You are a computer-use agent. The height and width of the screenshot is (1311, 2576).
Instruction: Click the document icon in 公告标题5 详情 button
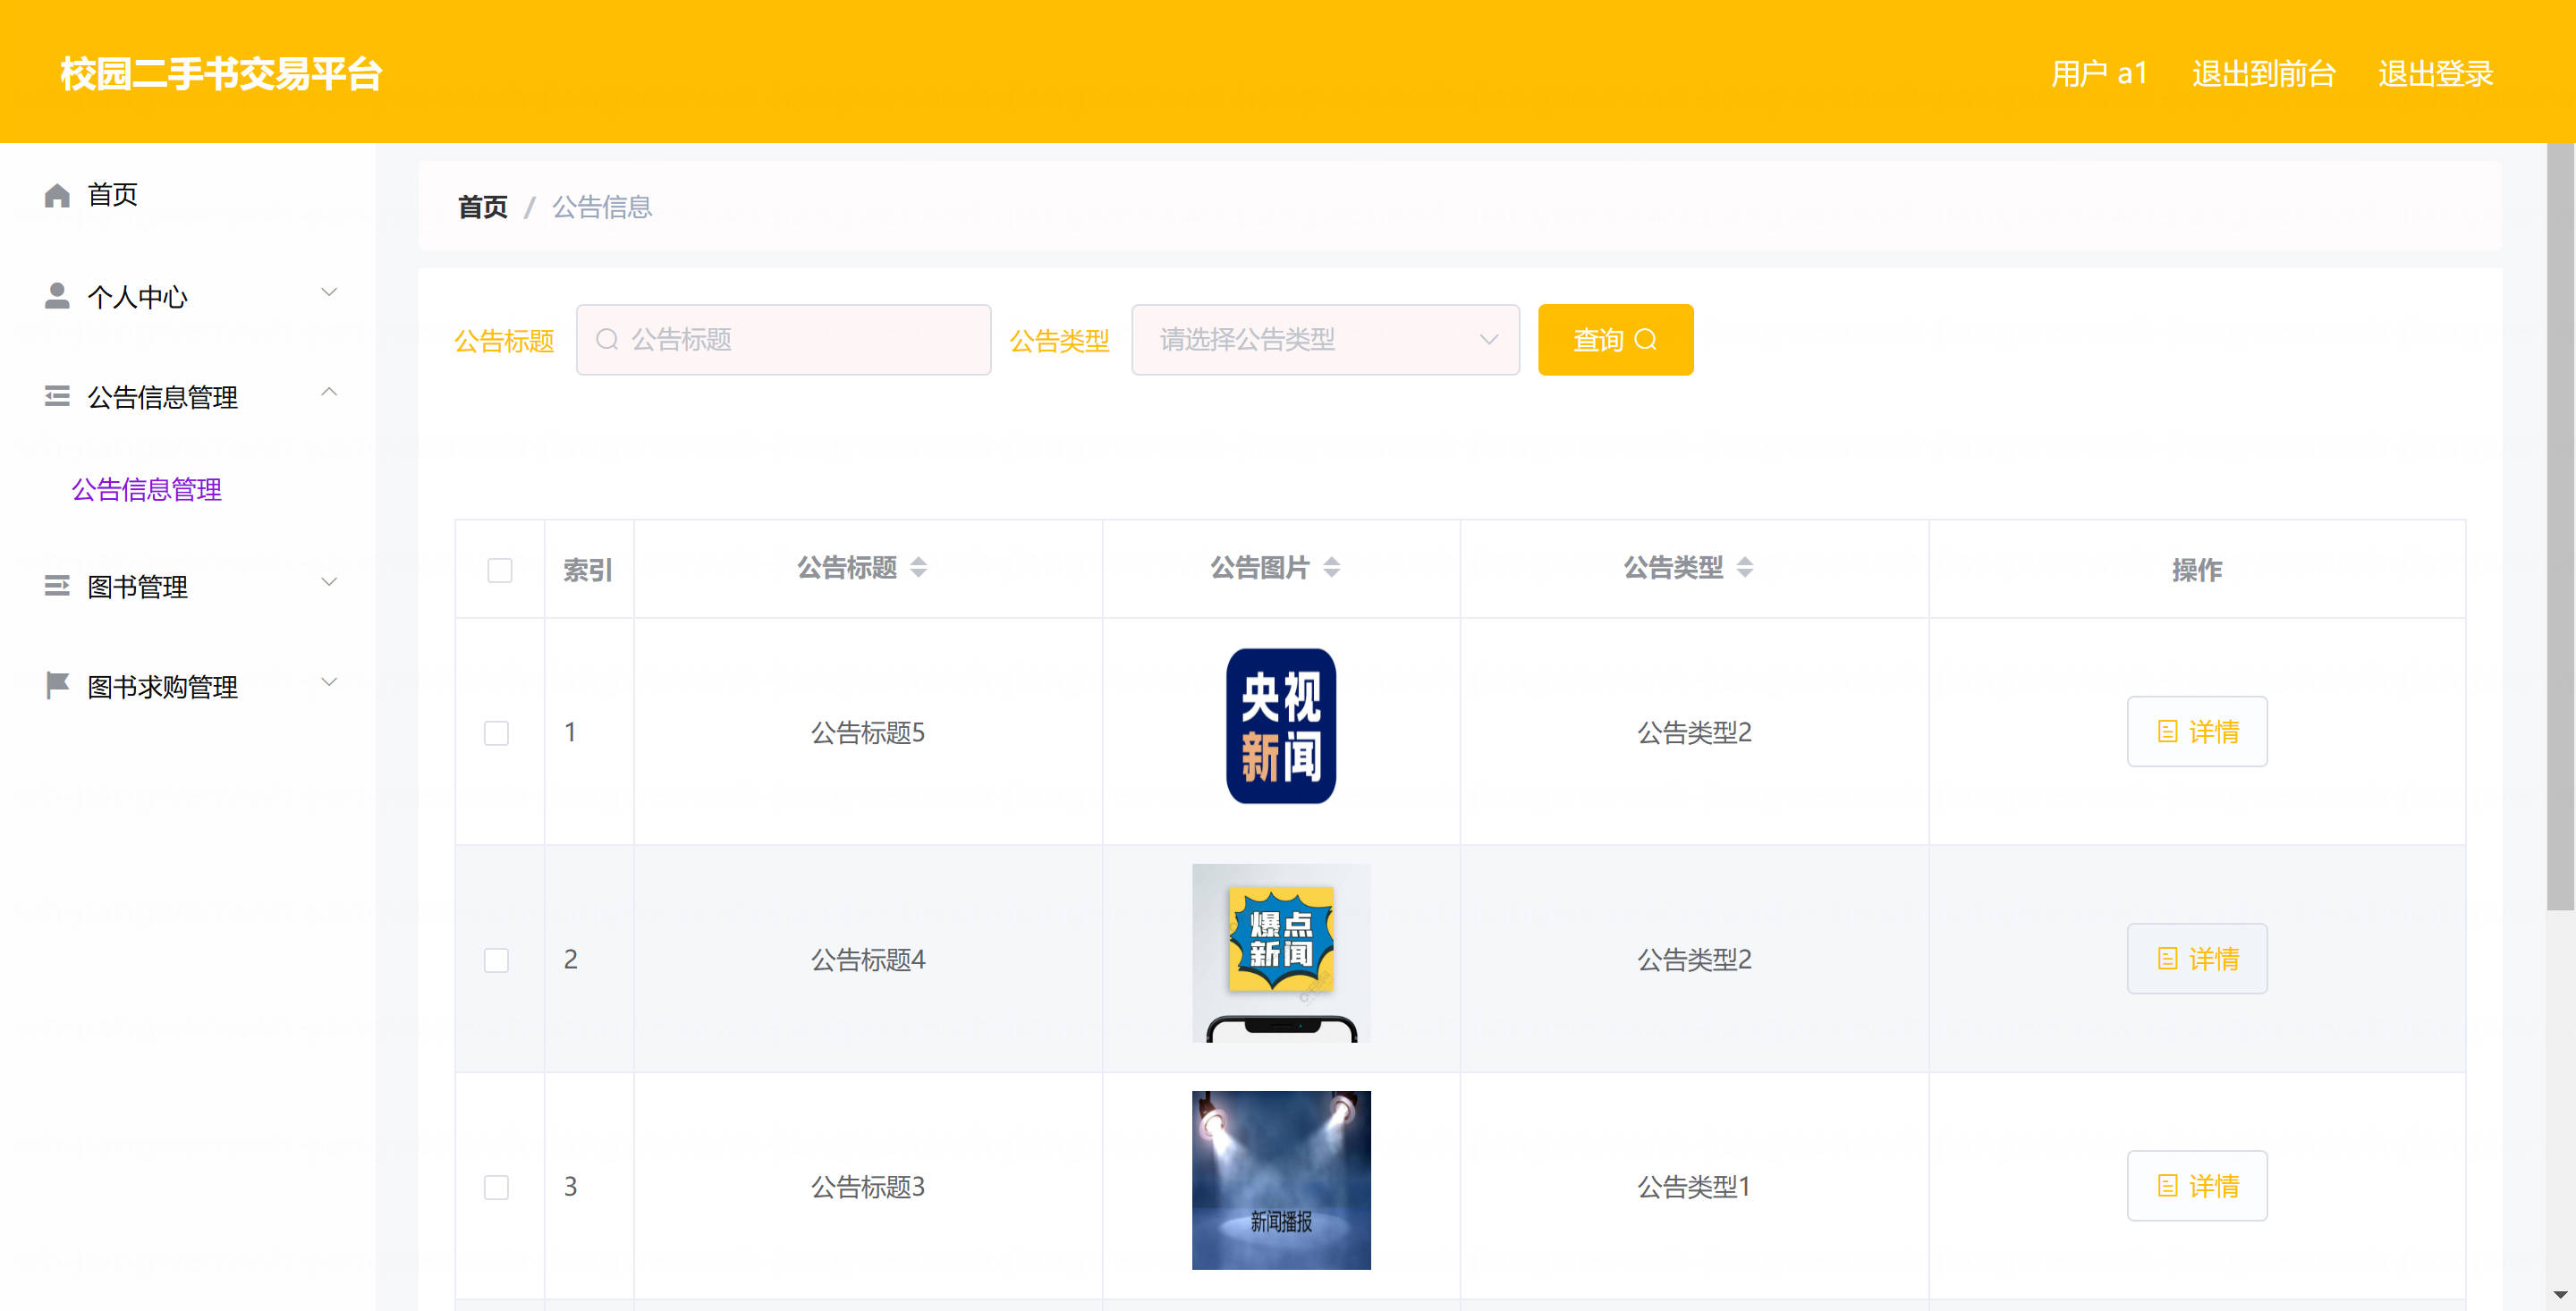2167,732
